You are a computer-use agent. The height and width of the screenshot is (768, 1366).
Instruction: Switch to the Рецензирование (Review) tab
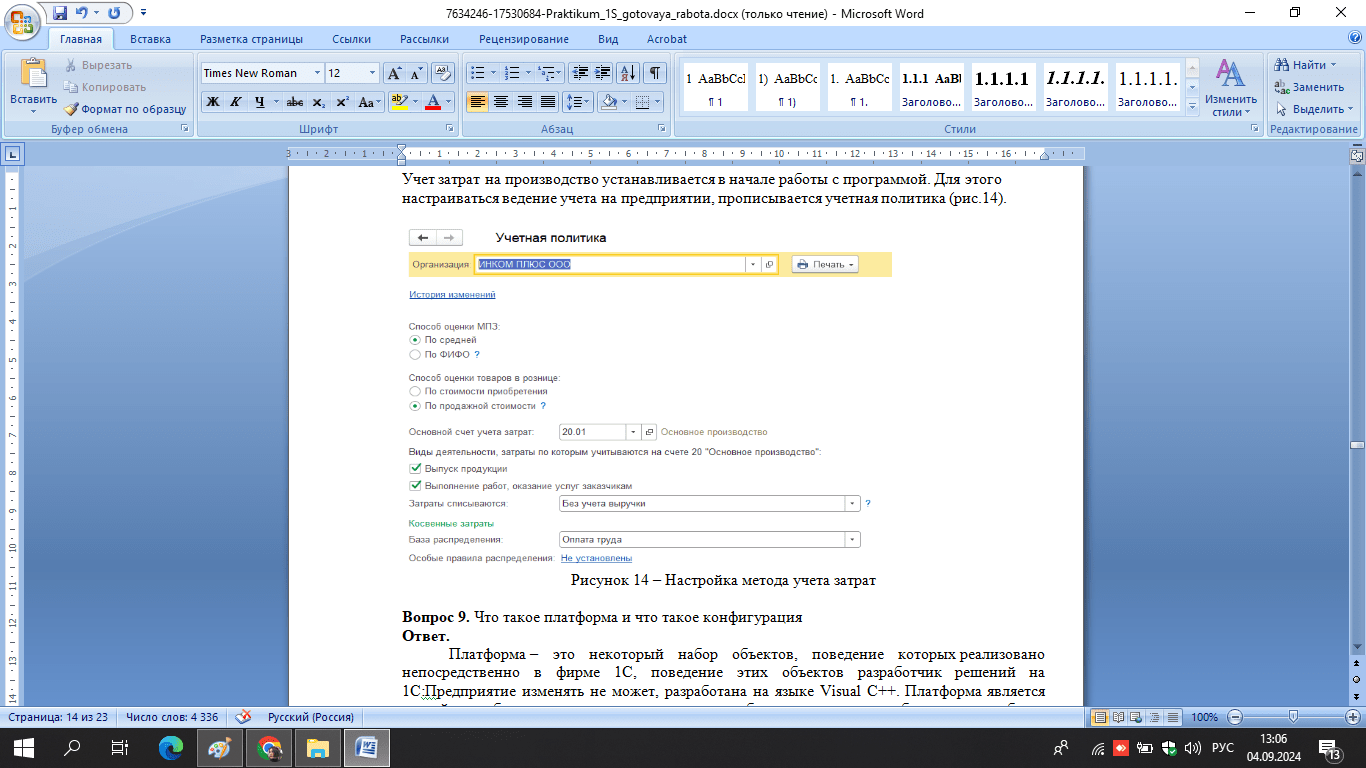pos(524,39)
